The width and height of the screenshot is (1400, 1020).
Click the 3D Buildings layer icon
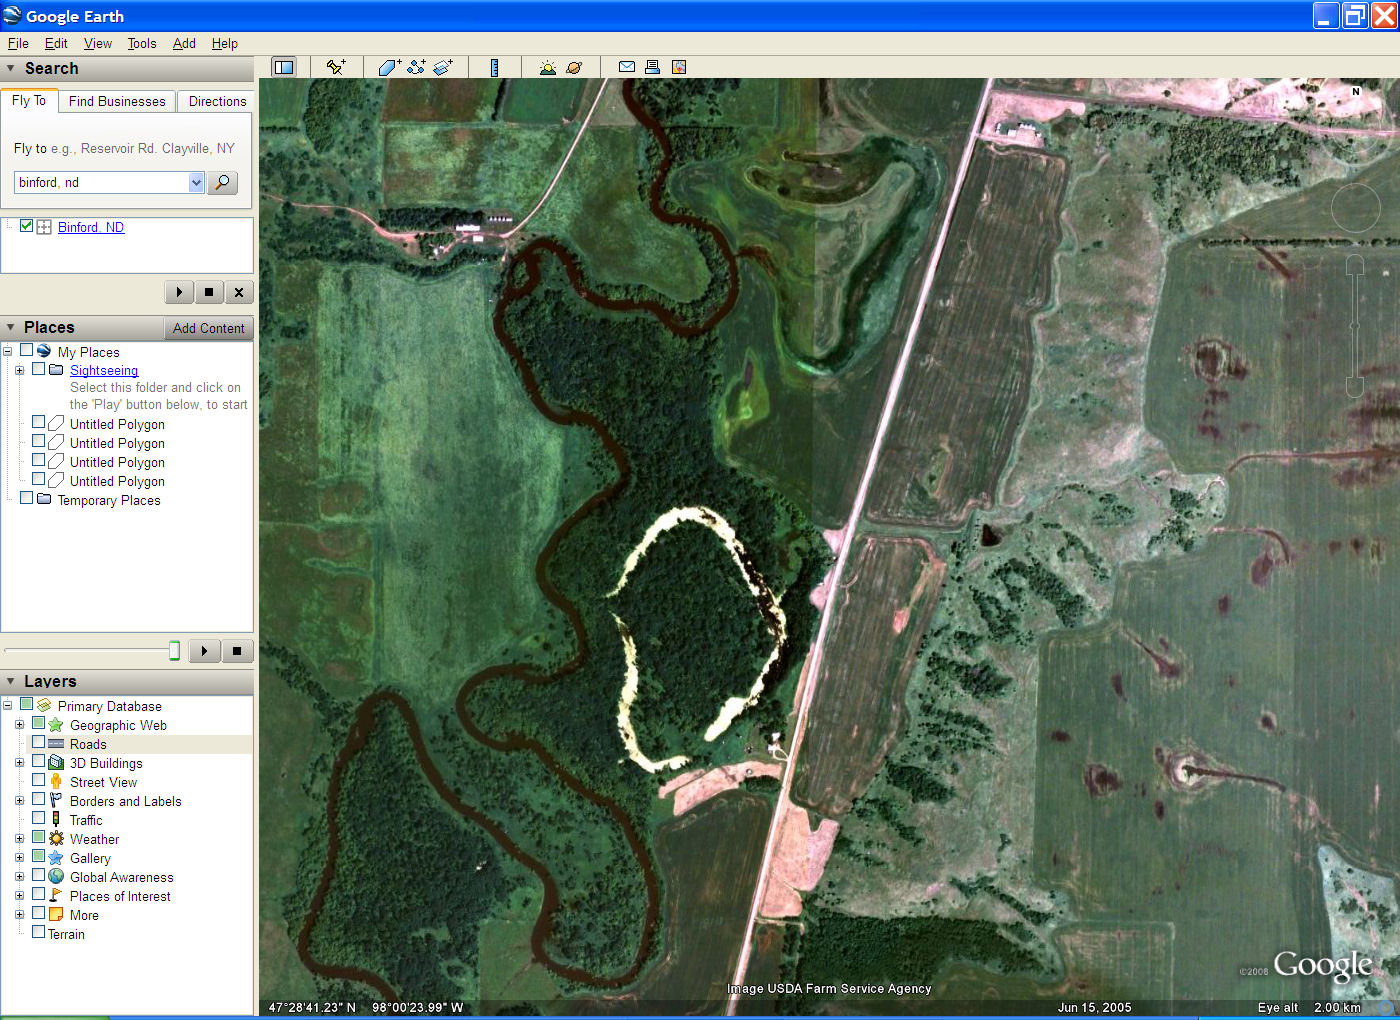tap(56, 763)
